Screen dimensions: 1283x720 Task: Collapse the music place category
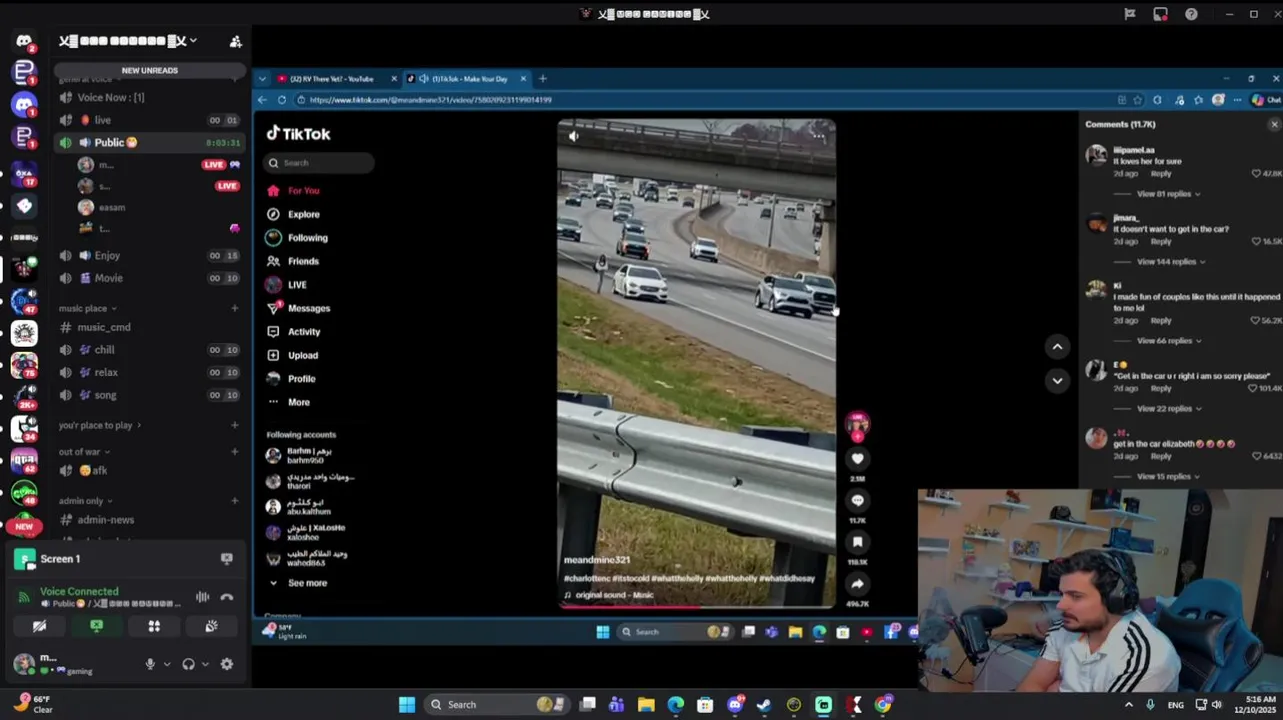(x=88, y=308)
